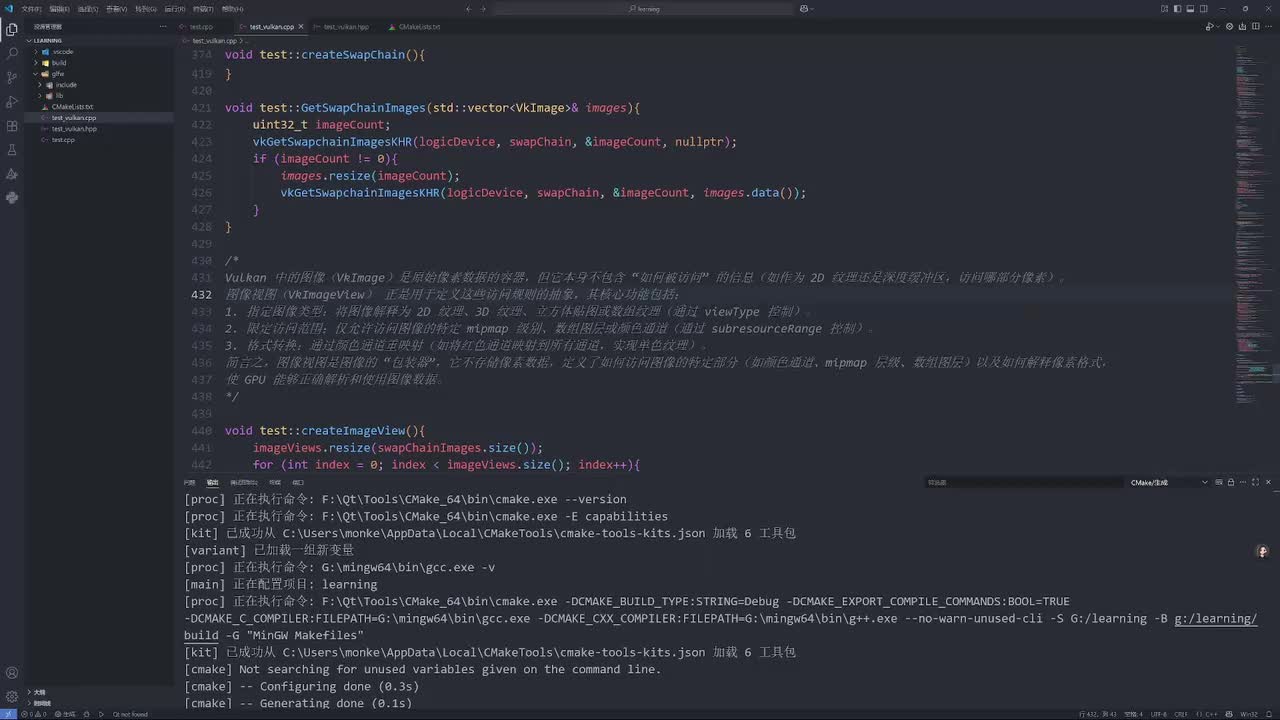1280x720 pixels.
Task: Open the CMake view in activity bar
Action: click(x=12, y=174)
